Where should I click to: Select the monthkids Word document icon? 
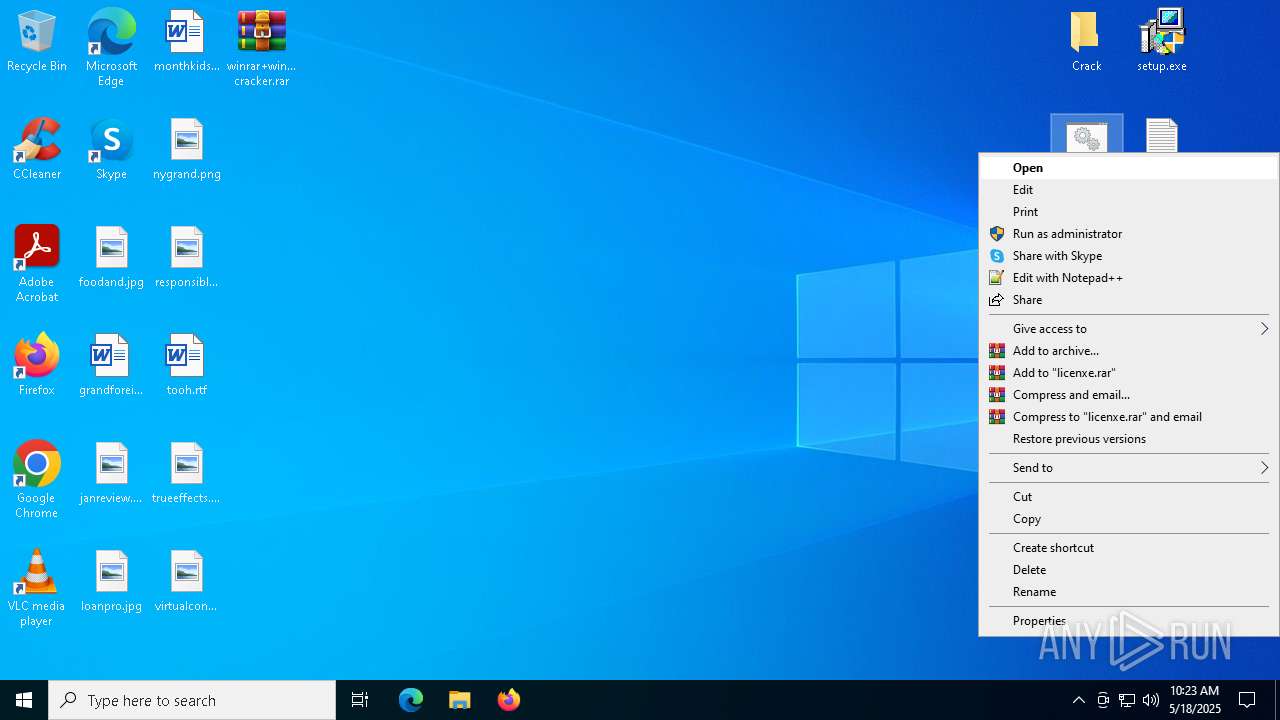click(186, 42)
